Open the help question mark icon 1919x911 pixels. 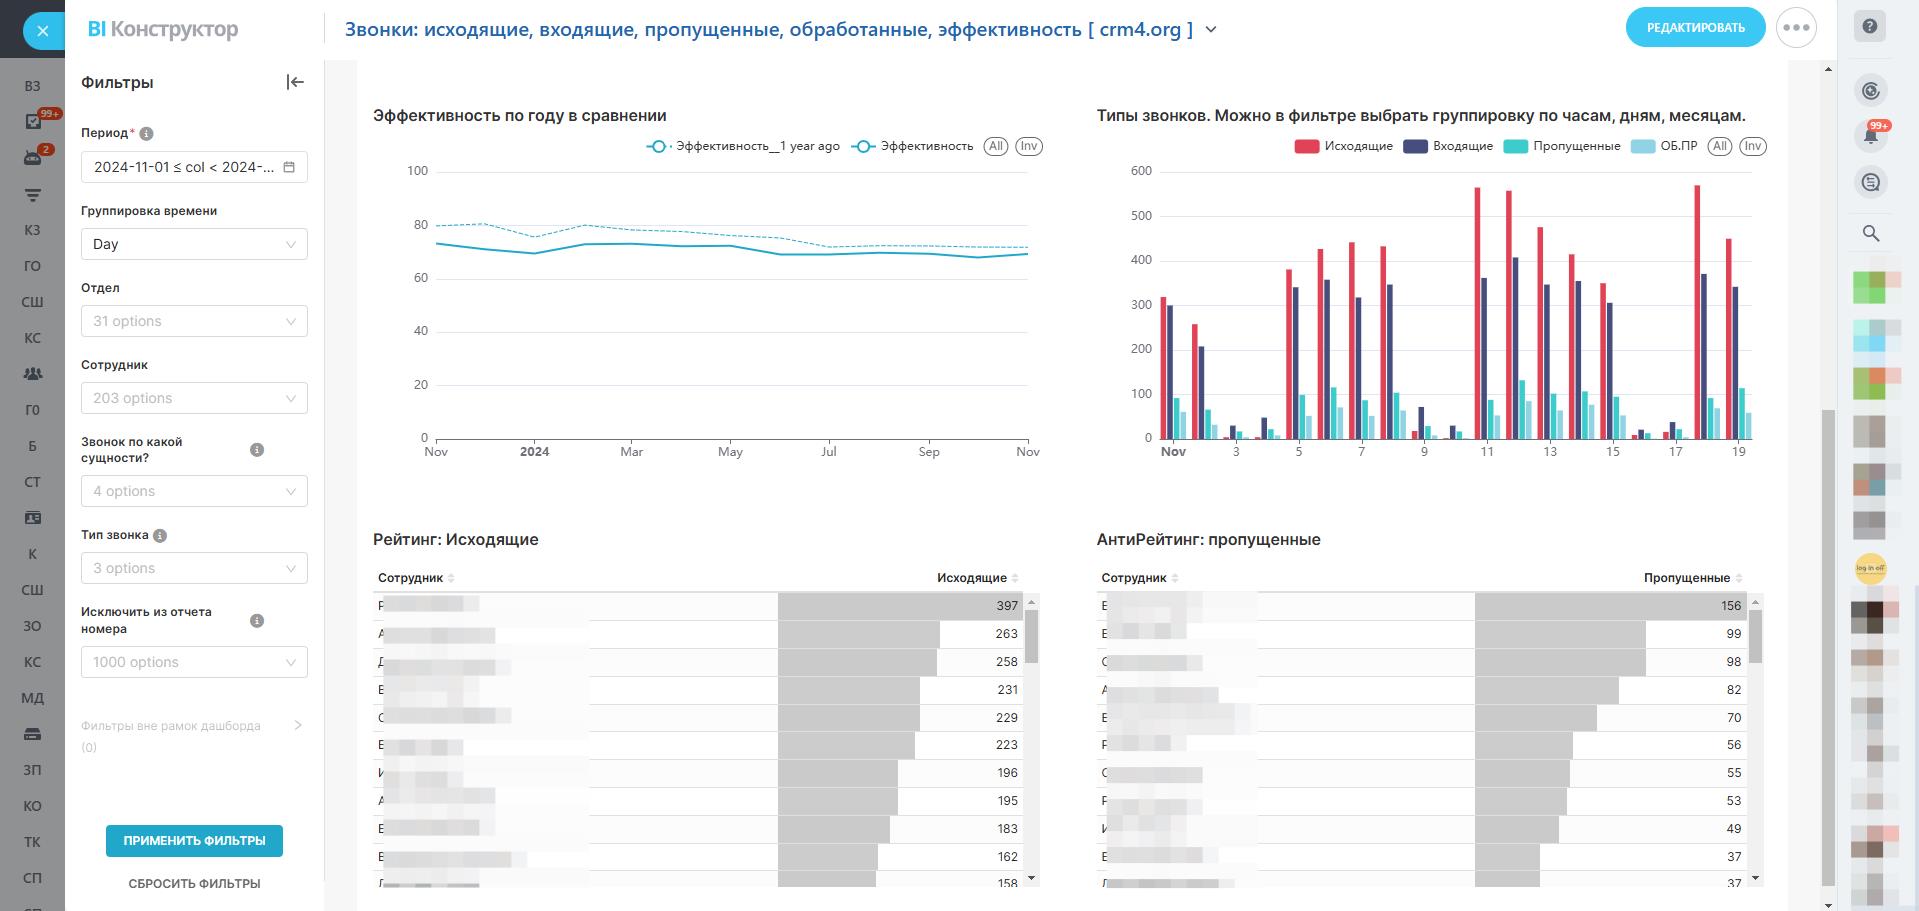click(1870, 27)
